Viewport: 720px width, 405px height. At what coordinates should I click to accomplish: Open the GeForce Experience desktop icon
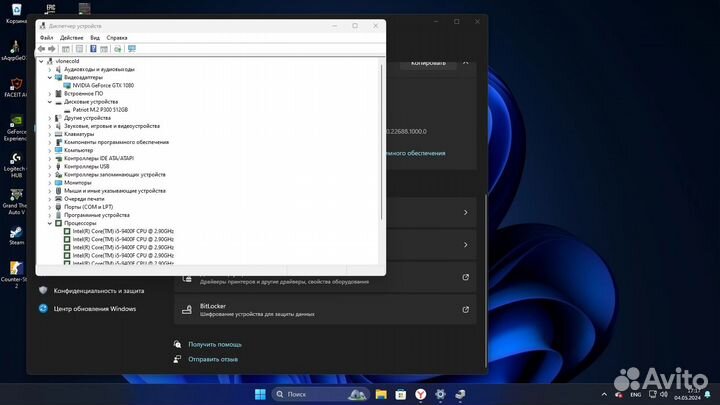(x=16, y=128)
